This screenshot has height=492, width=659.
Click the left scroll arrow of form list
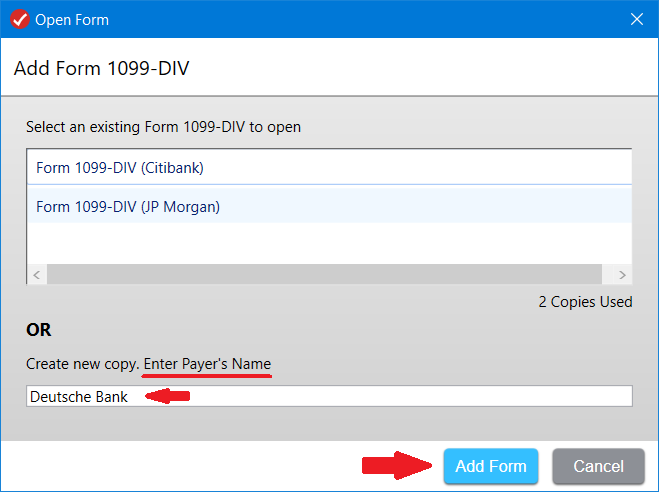click(x=37, y=275)
